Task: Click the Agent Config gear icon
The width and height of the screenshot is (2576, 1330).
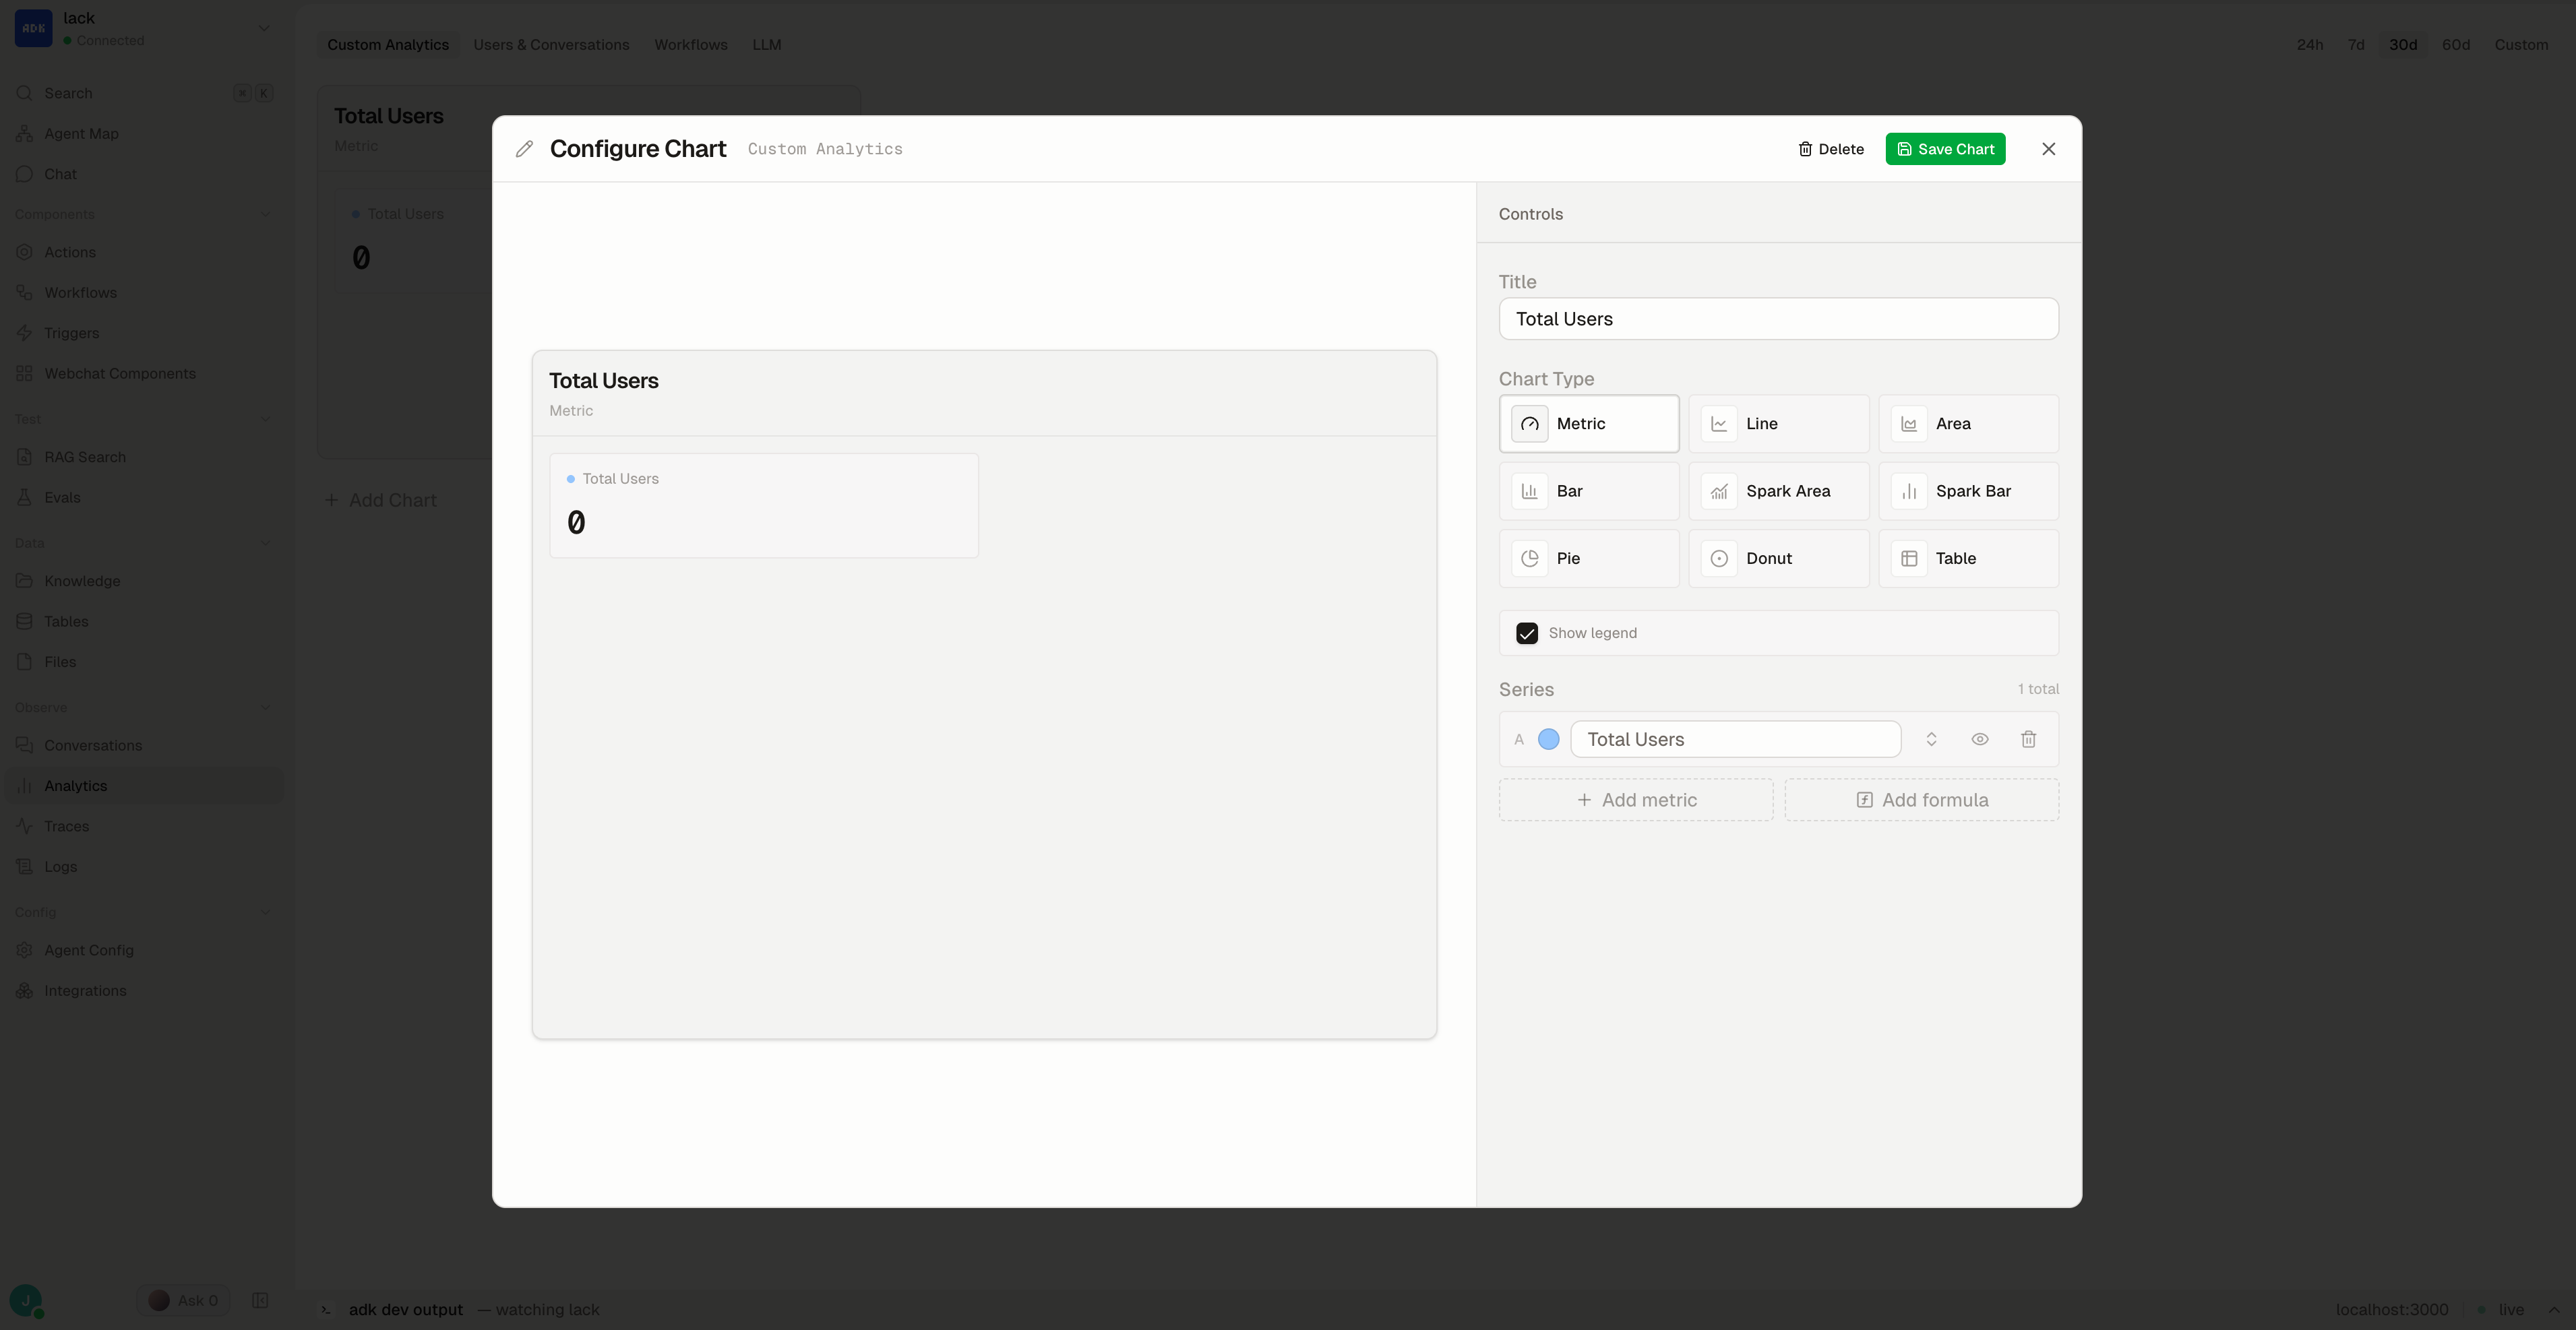Action: 24,950
